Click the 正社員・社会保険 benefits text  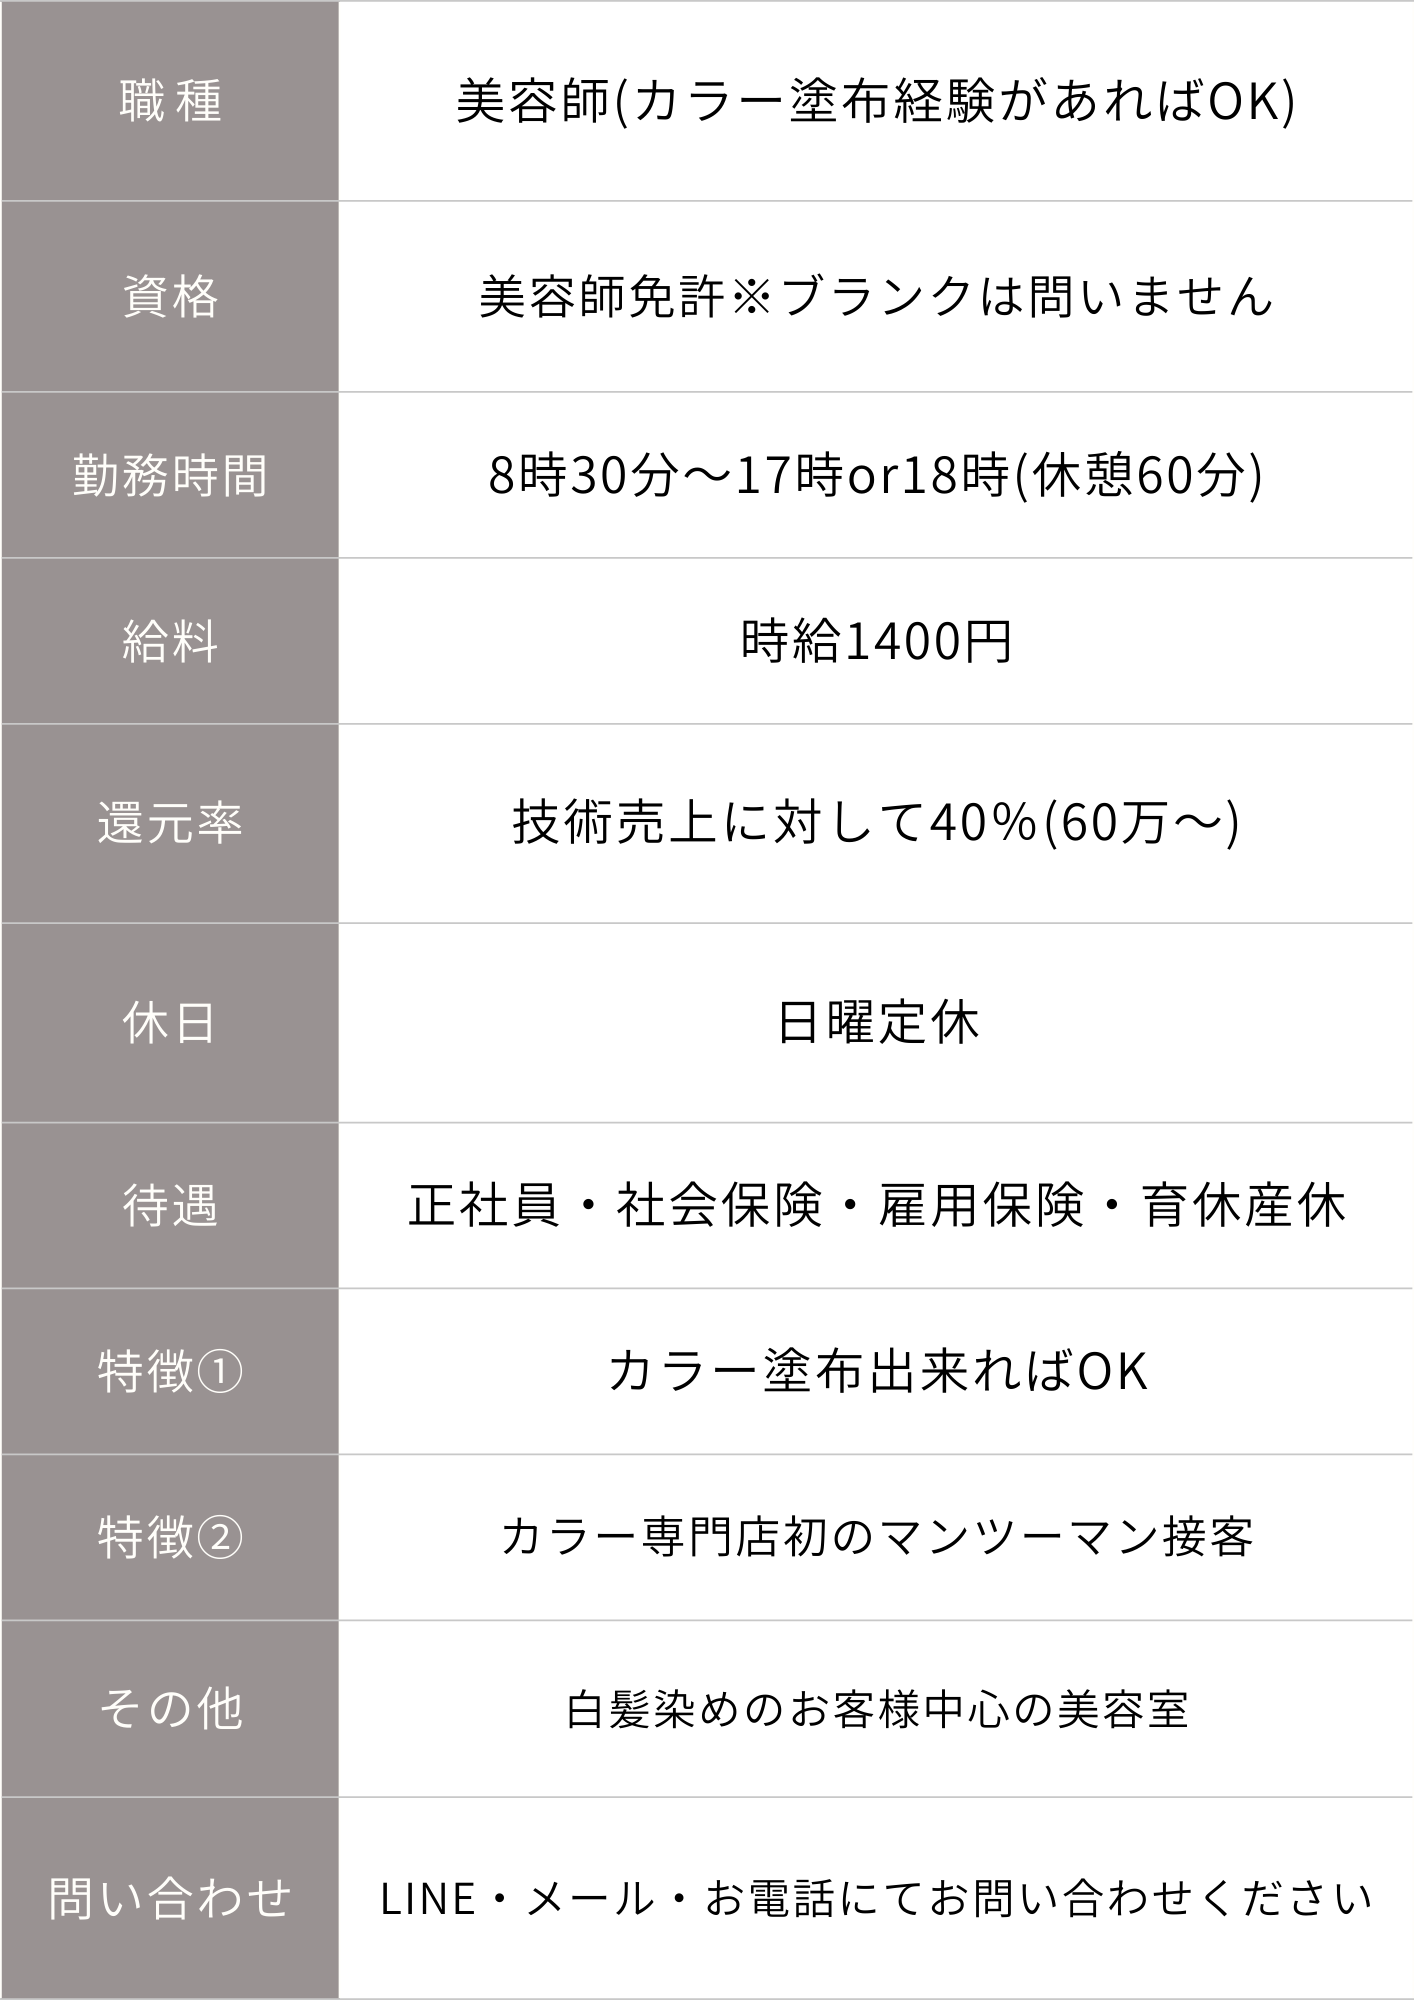point(615,1205)
